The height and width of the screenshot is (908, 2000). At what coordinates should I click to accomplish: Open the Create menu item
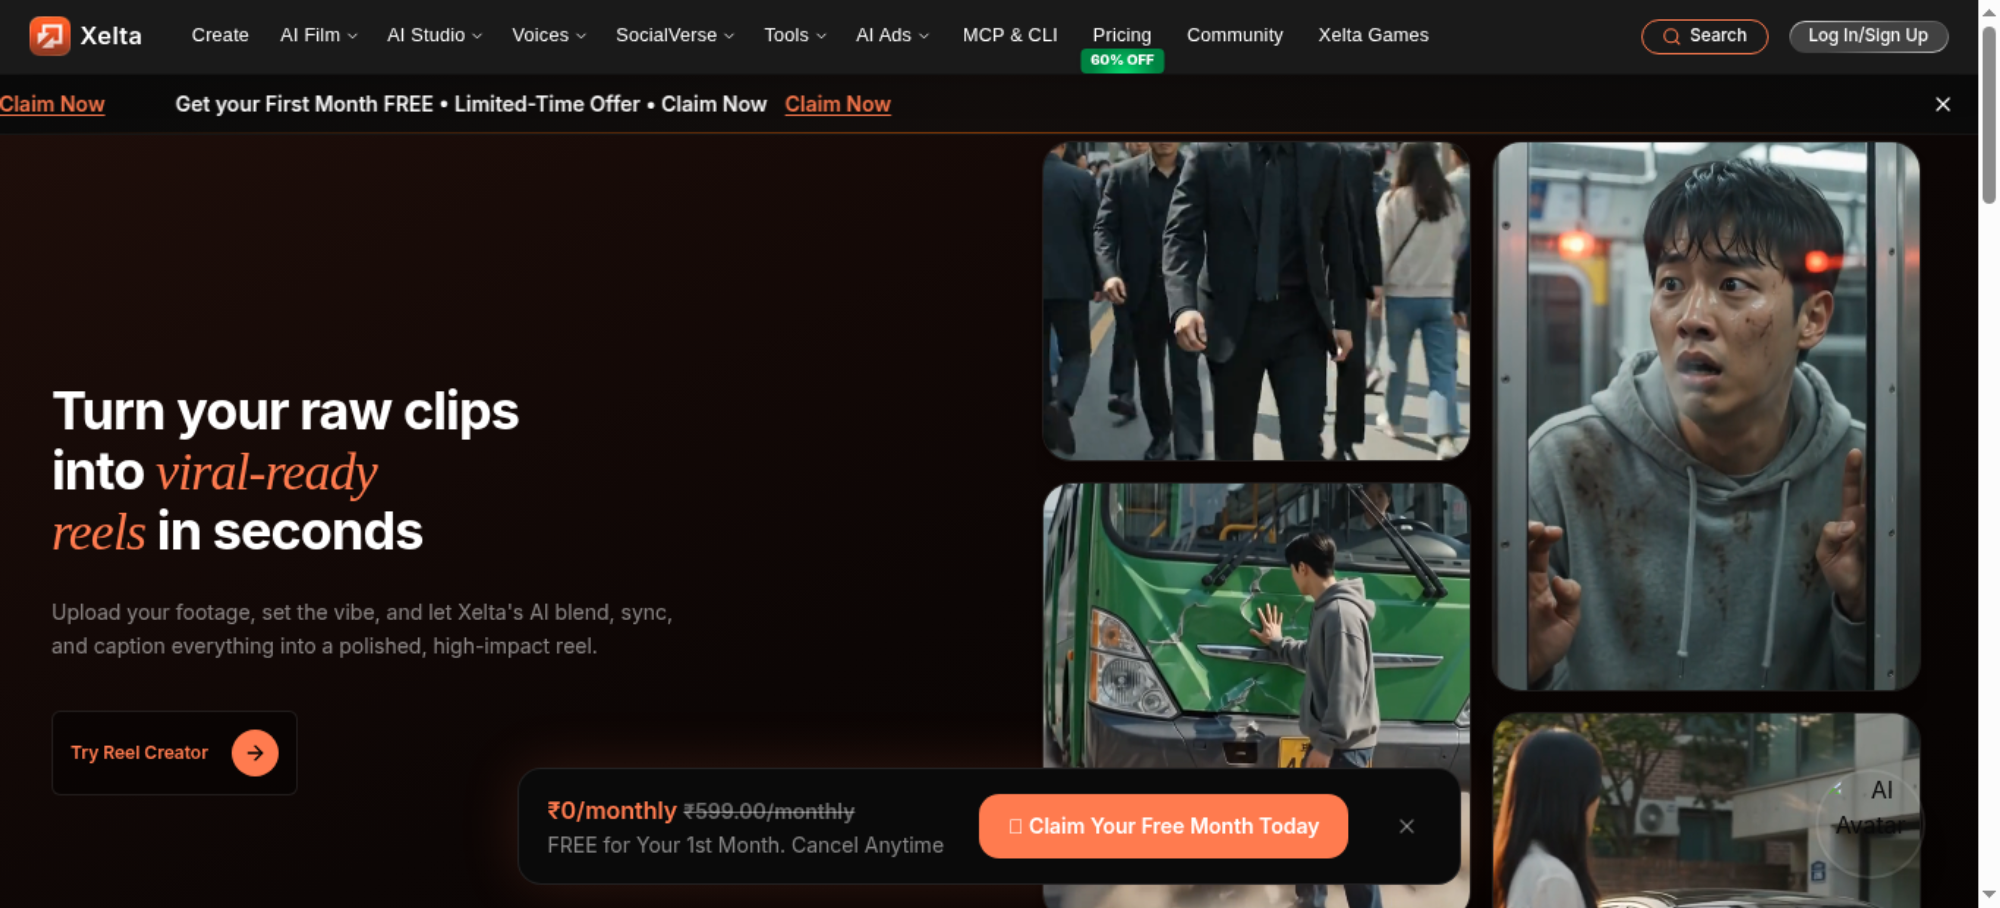tap(220, 35)
